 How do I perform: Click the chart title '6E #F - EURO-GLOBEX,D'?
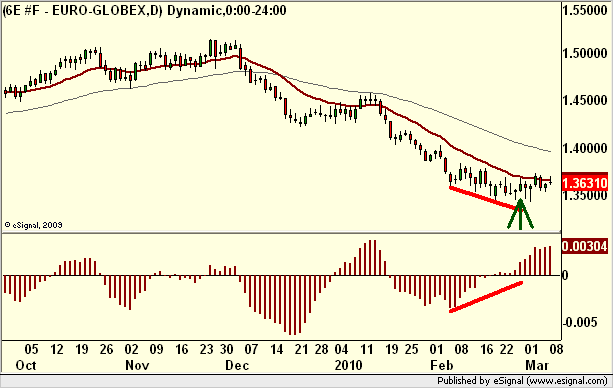[x=82, y=11]
